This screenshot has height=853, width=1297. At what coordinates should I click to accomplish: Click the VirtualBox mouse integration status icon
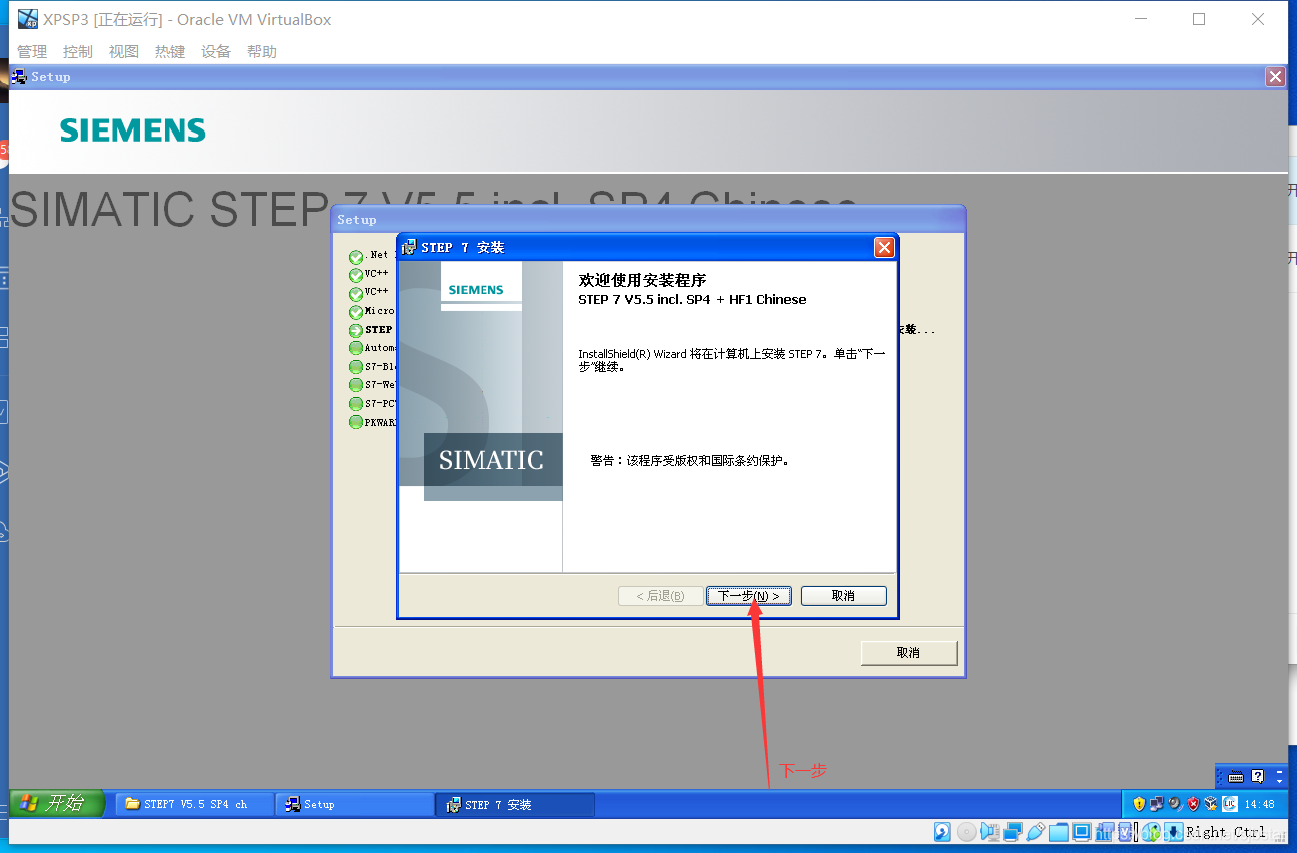point(1151,831)
